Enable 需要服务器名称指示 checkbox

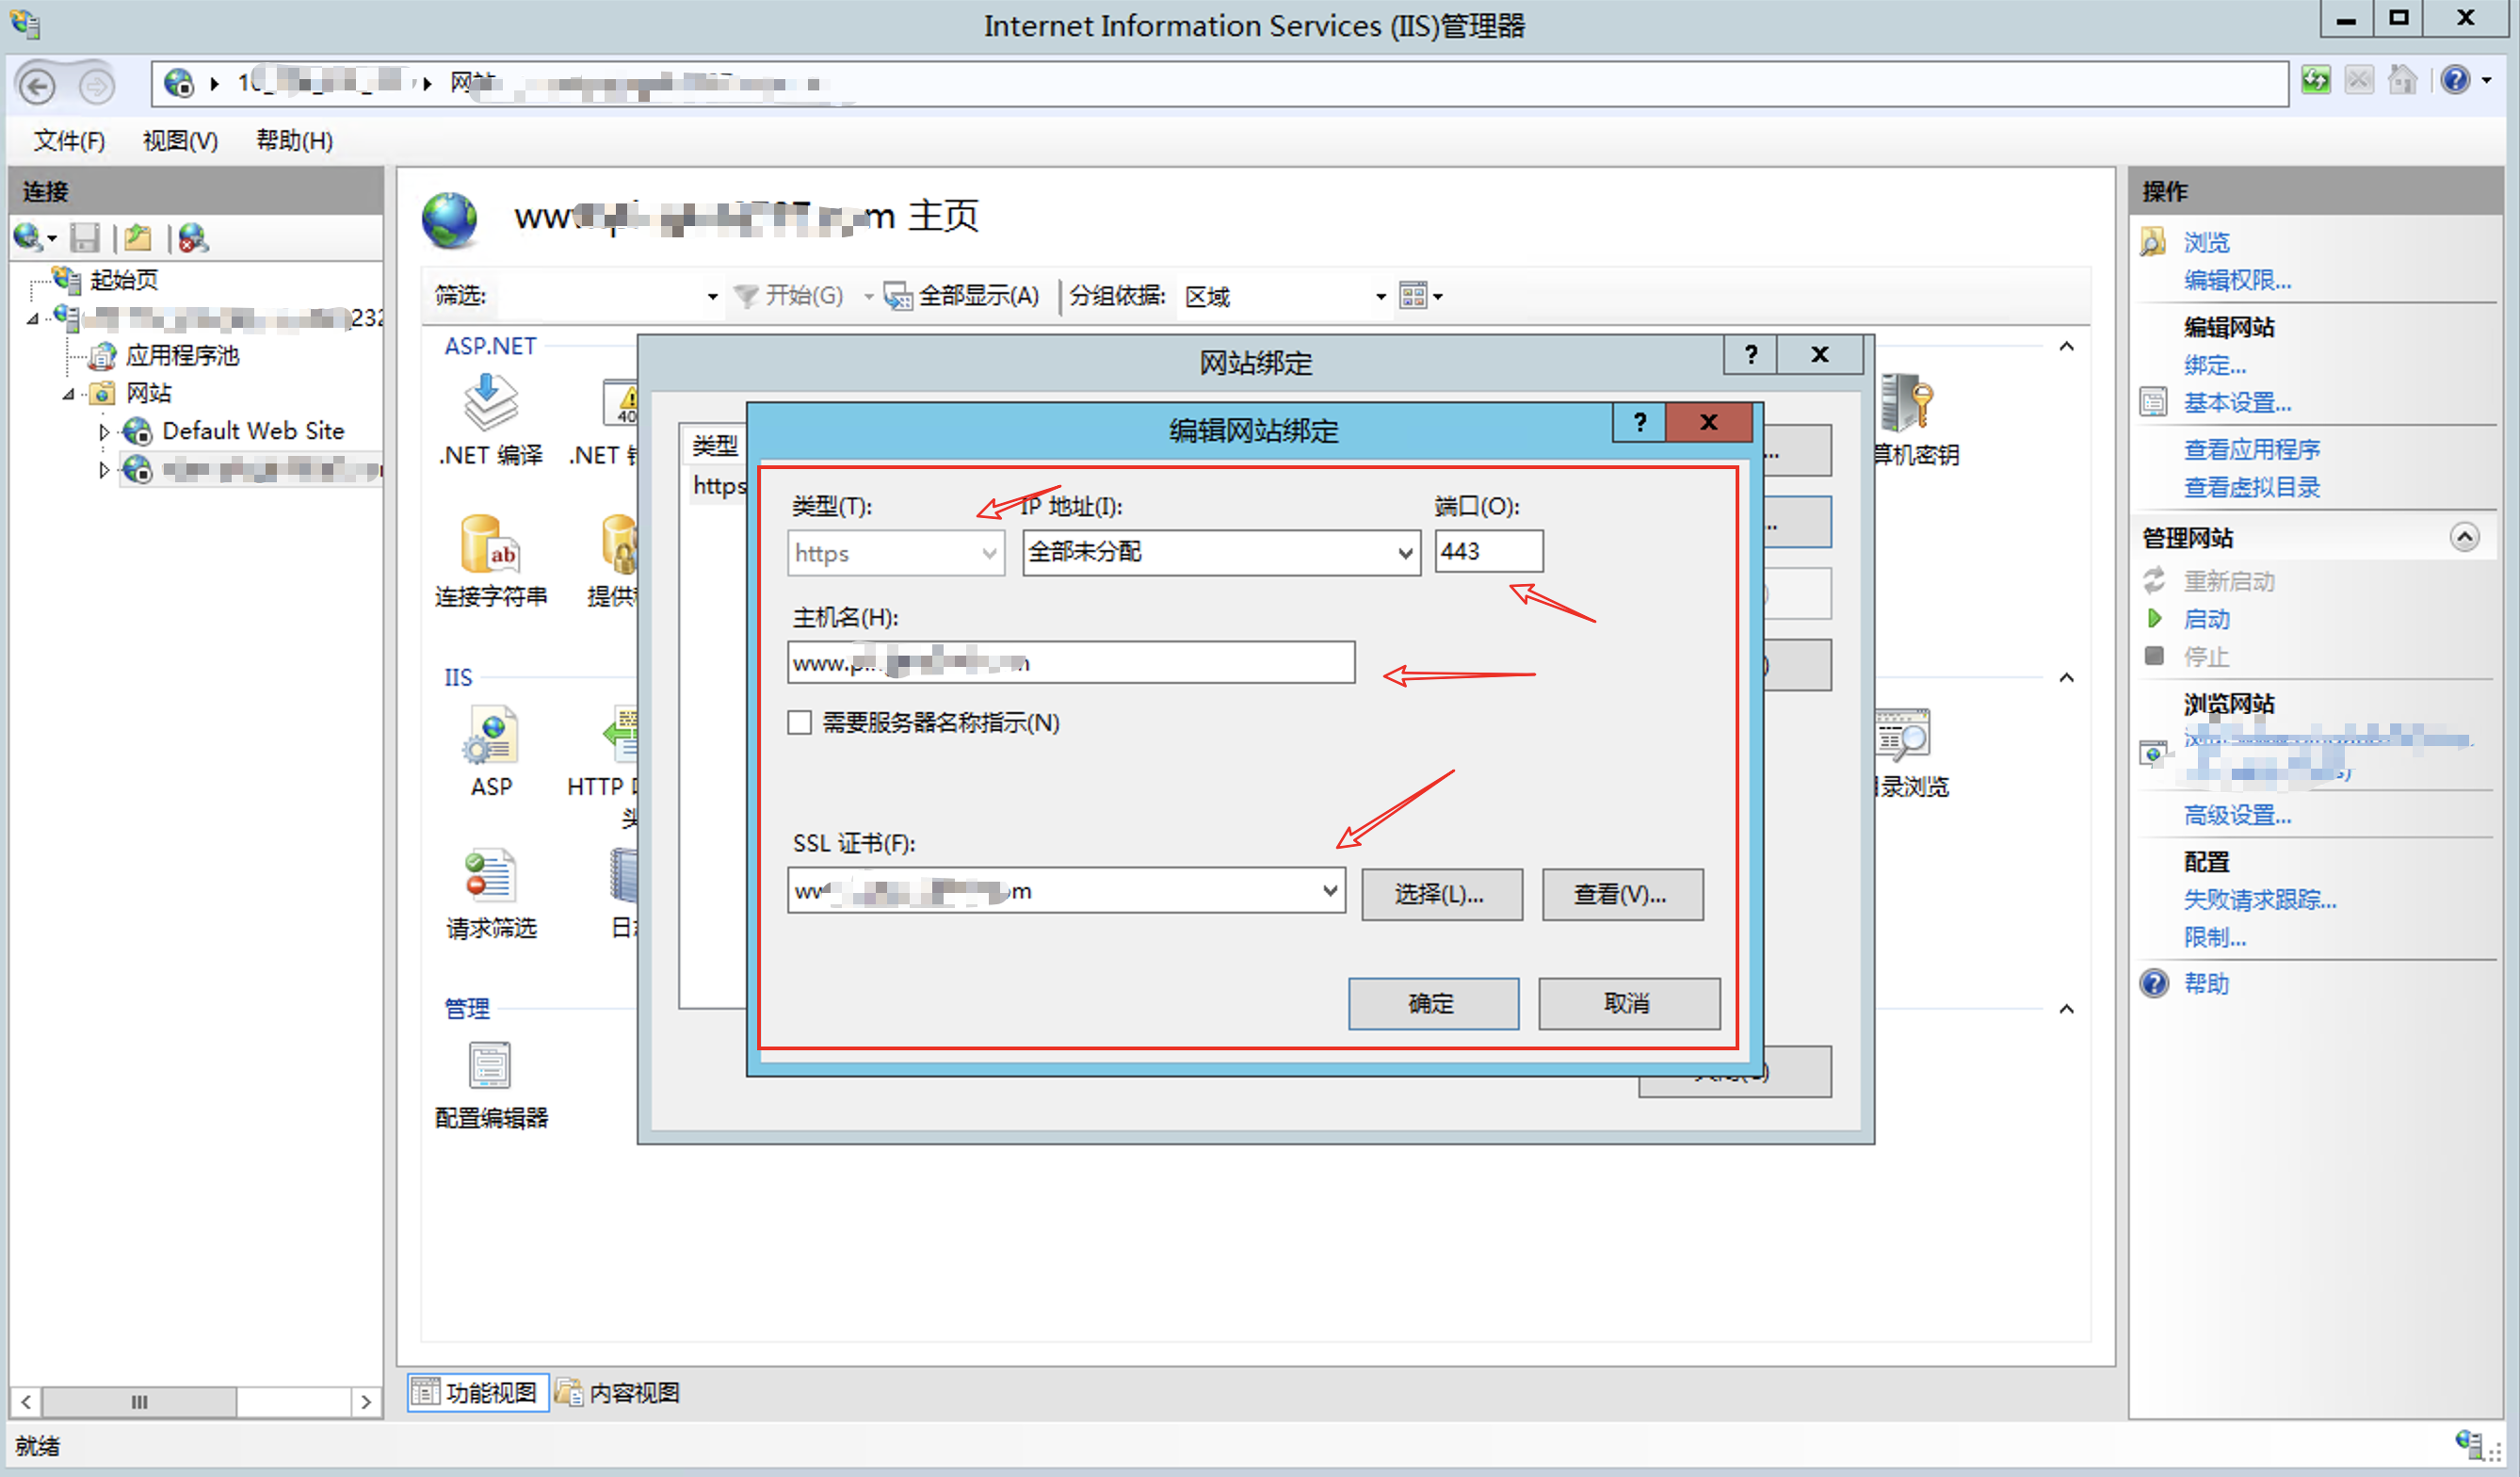click(799, 722)
